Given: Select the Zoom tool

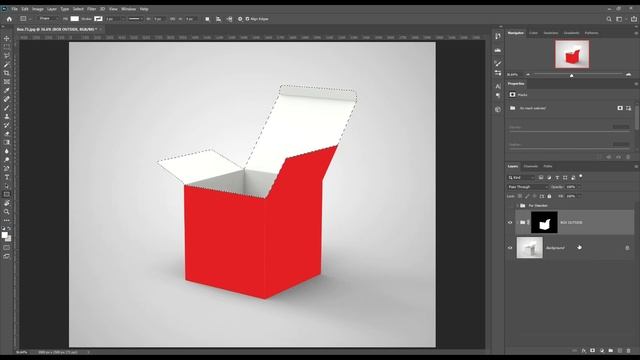Looking at the screenshot, I should click(7, 212).
